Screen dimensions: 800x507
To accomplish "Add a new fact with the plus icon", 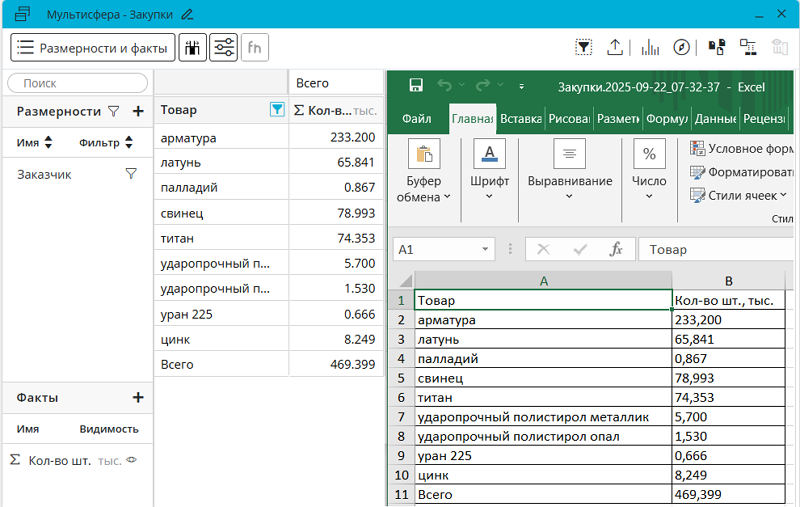I will click(x=138, y=398).
